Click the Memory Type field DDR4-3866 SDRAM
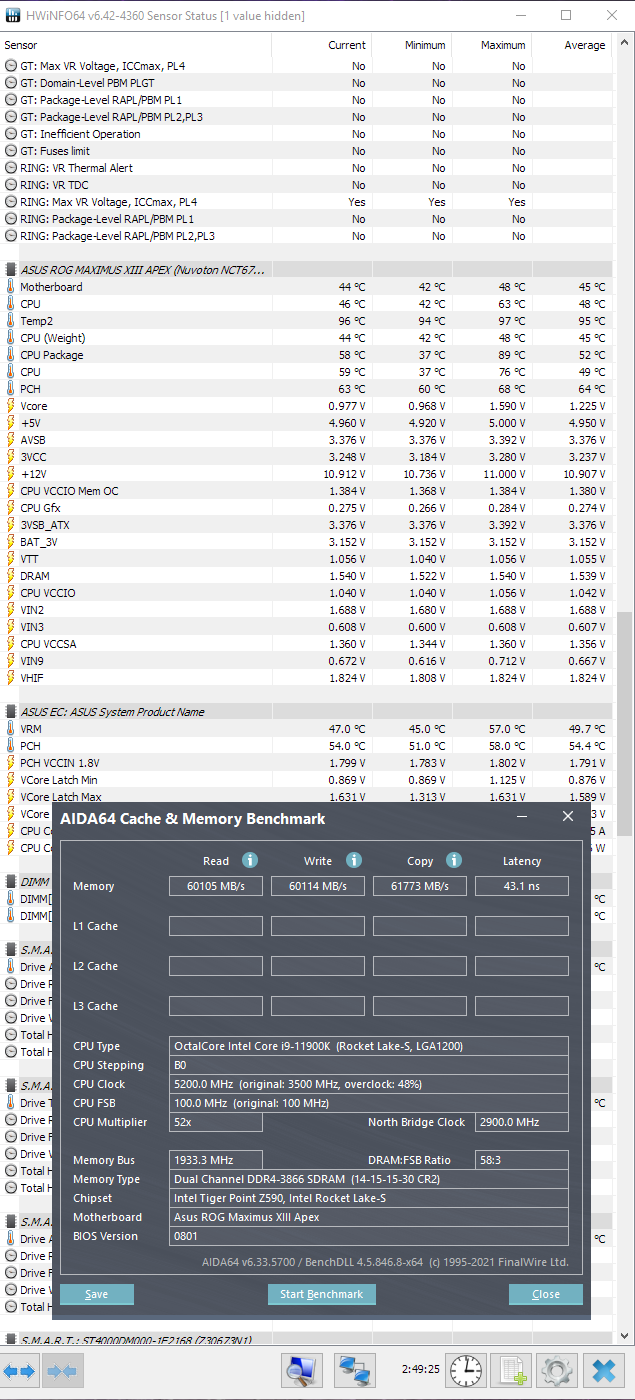 [369, 1179]
